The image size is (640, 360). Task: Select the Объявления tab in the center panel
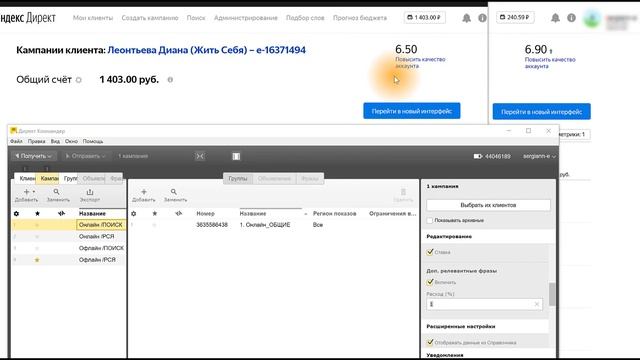click(x=274, y=179)
